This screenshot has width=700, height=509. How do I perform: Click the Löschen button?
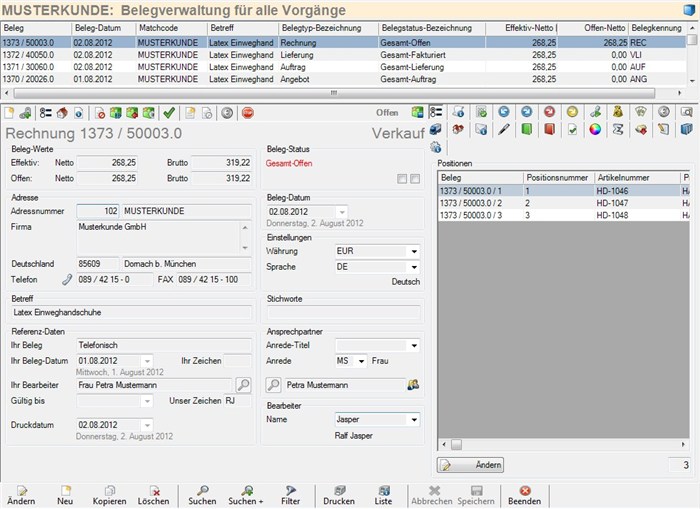pyautogui.click(x=154, y=496)
